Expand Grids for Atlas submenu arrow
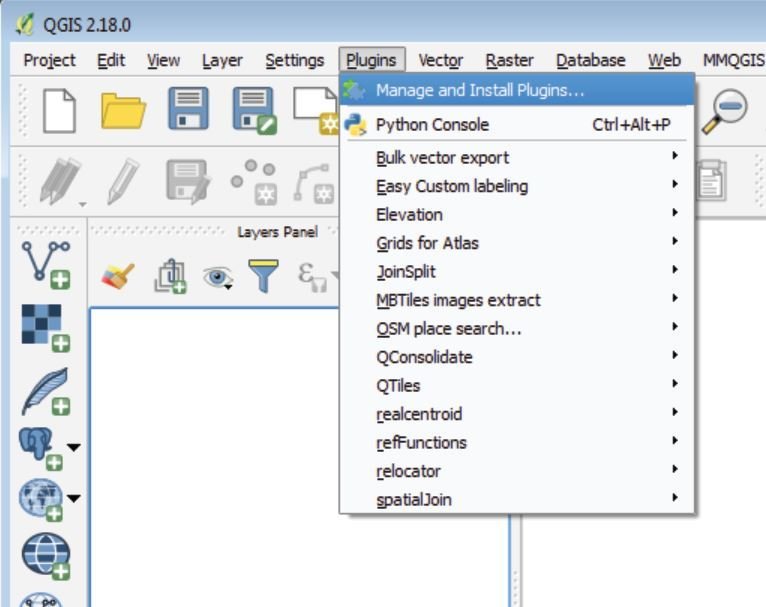Screen dimensions: 766x607 (675, 240)
